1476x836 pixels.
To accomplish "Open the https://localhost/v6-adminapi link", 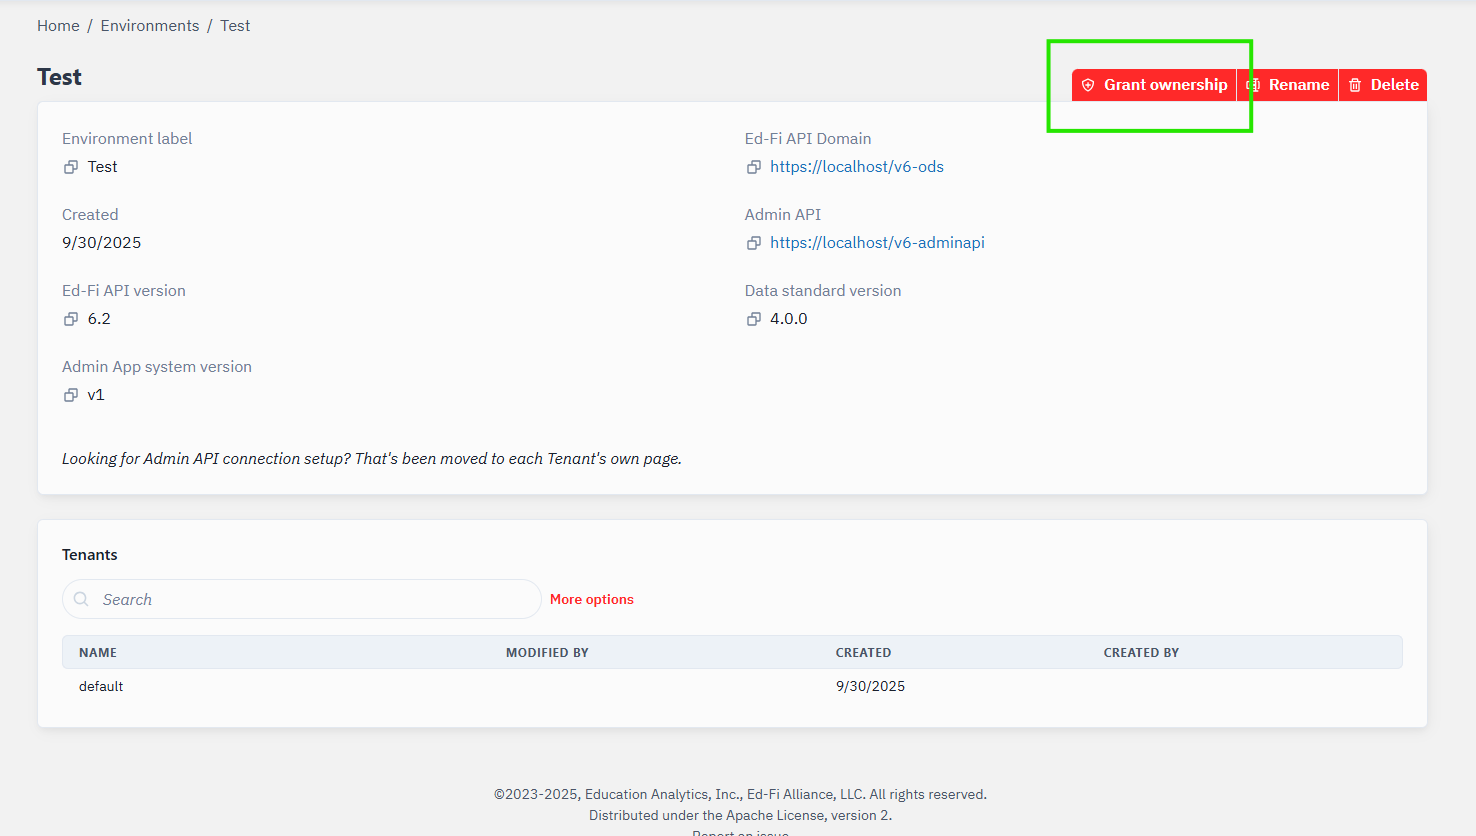I will (877, 243).
